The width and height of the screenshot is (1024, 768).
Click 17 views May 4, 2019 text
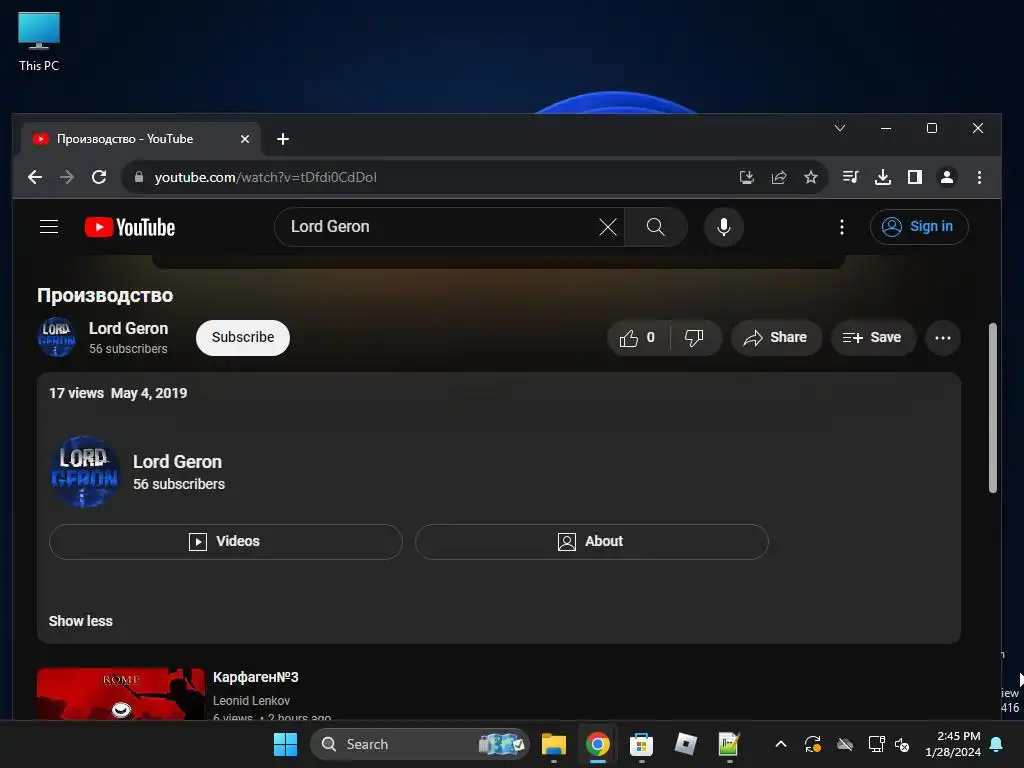pyautogui.click(x=118, y=393)
